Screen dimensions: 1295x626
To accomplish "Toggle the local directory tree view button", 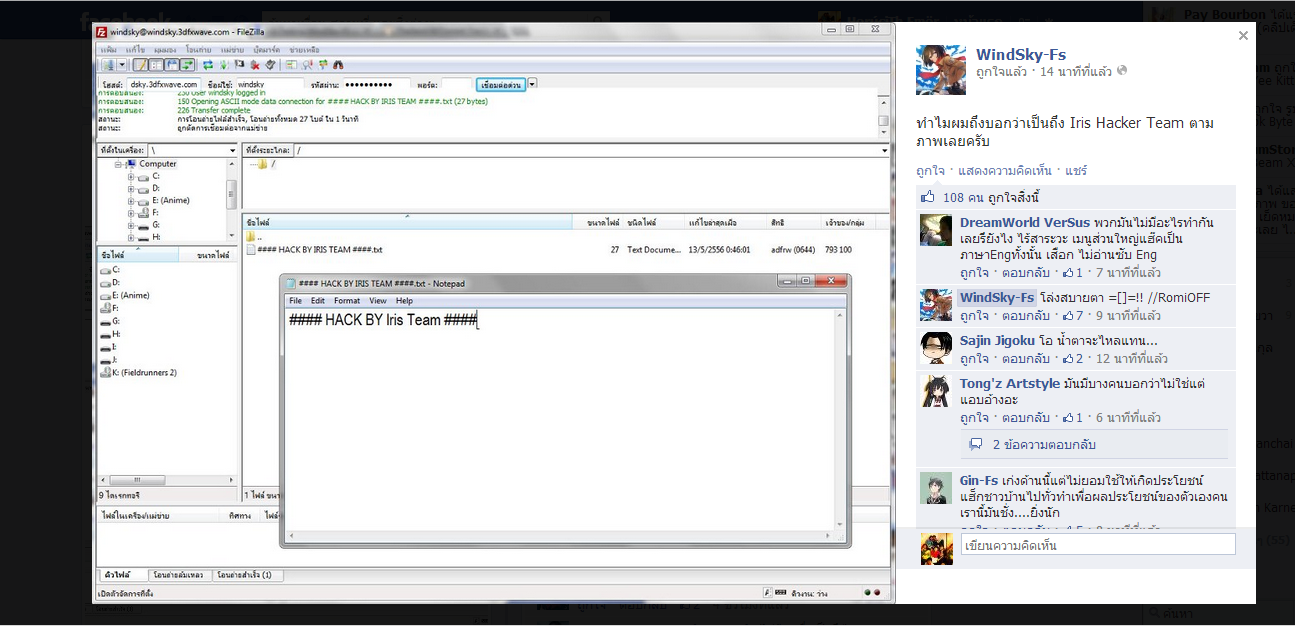I will [x=157, y=65].
